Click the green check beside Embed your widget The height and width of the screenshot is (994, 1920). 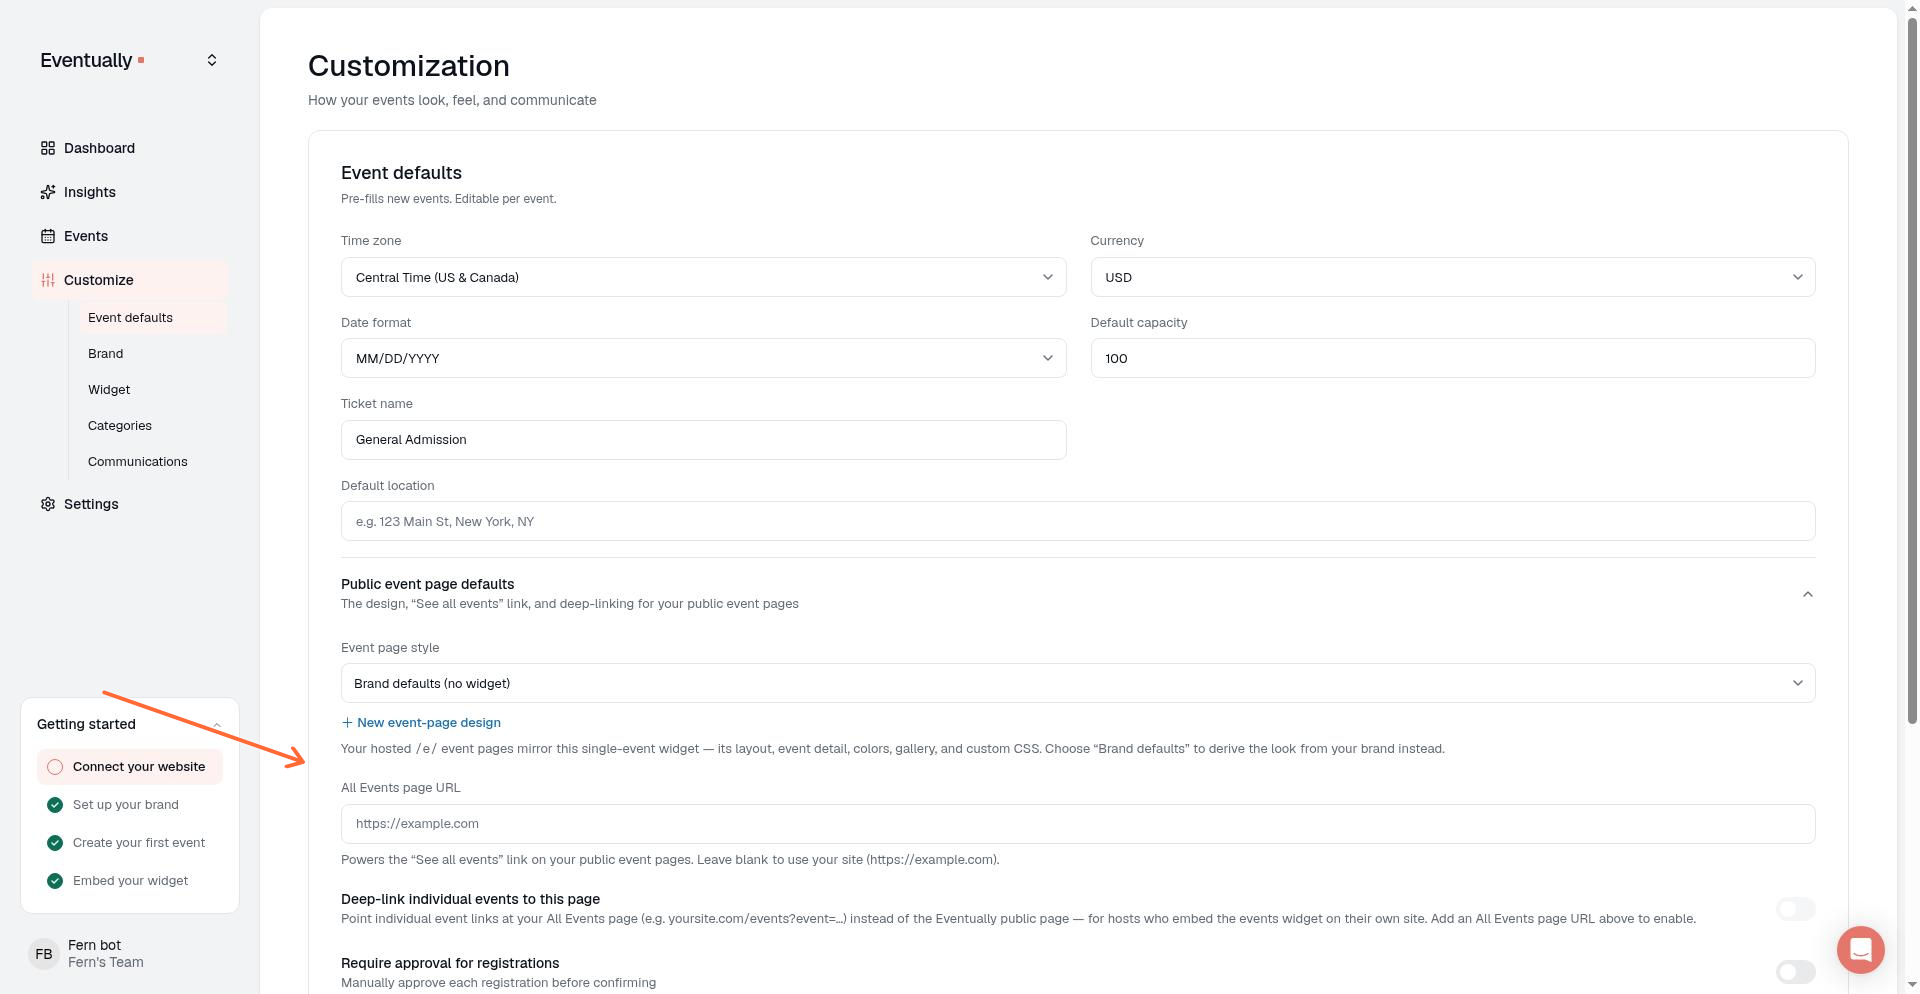[55, 881]
